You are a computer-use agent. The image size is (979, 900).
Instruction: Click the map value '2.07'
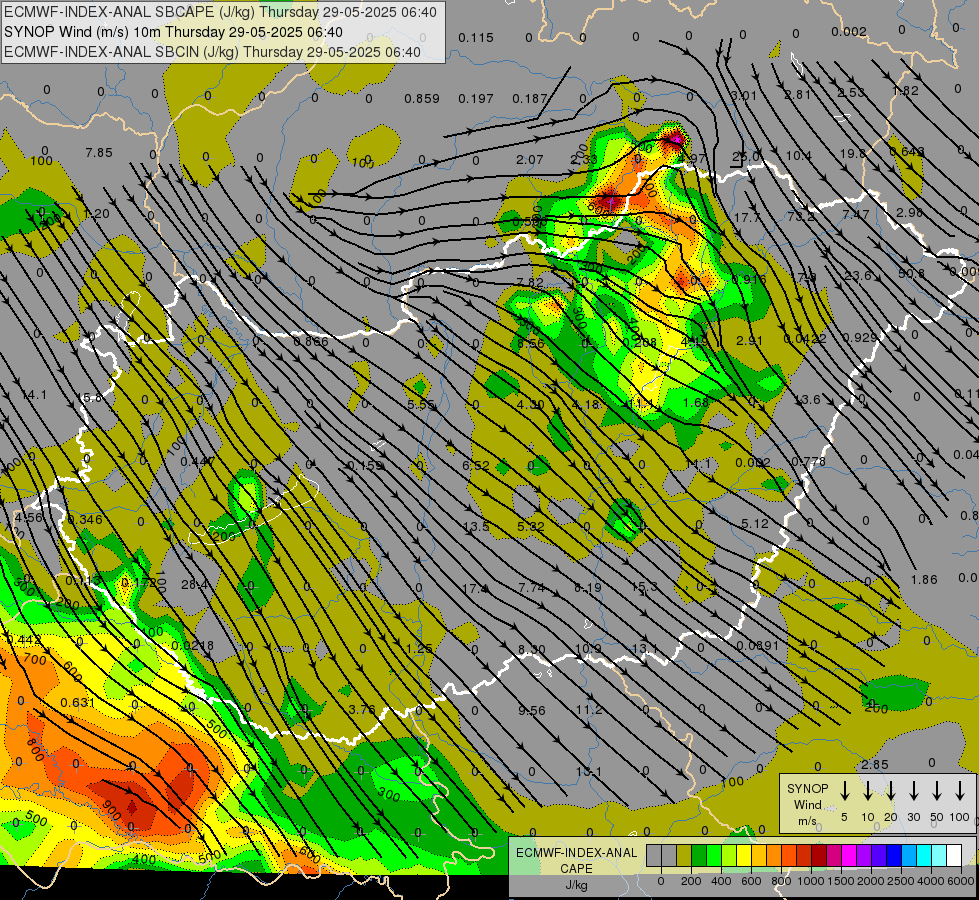point(529,160)
